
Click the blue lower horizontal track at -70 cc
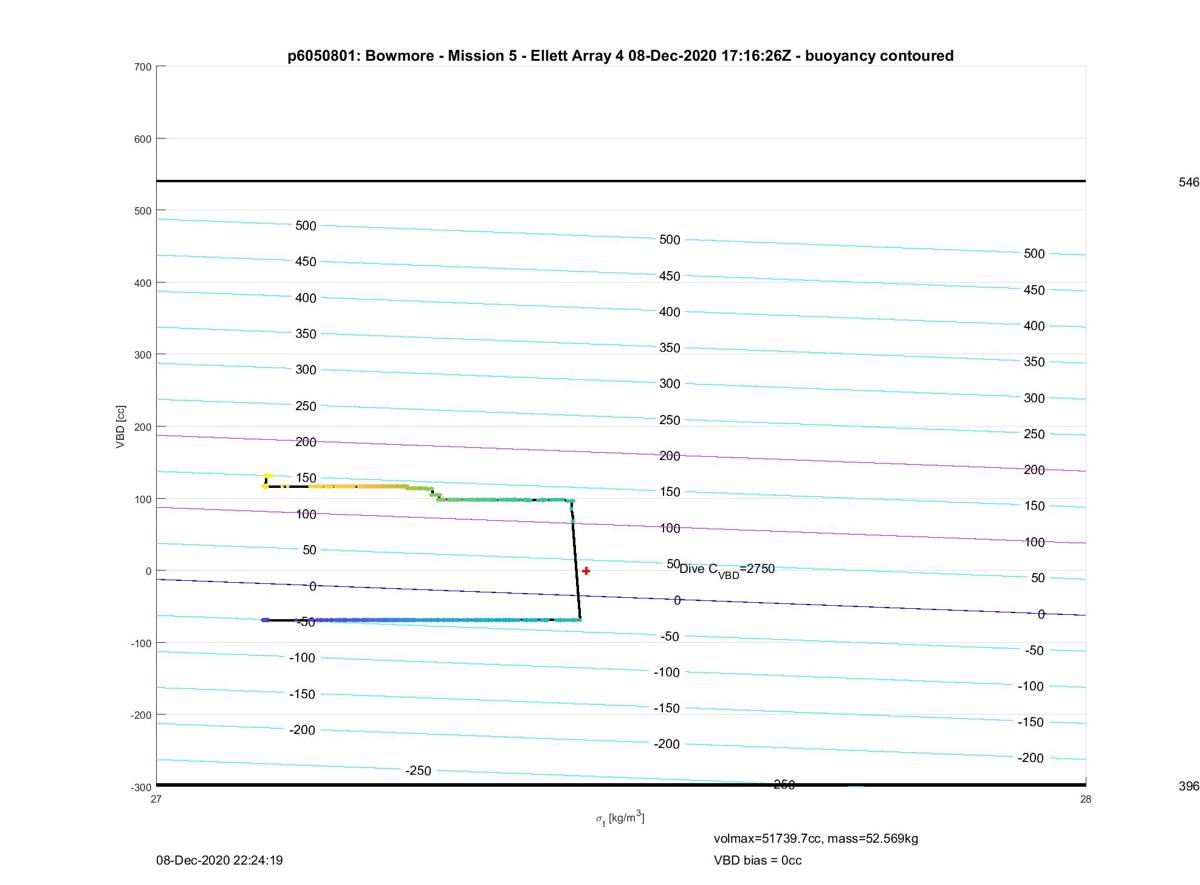coord(421,620)
